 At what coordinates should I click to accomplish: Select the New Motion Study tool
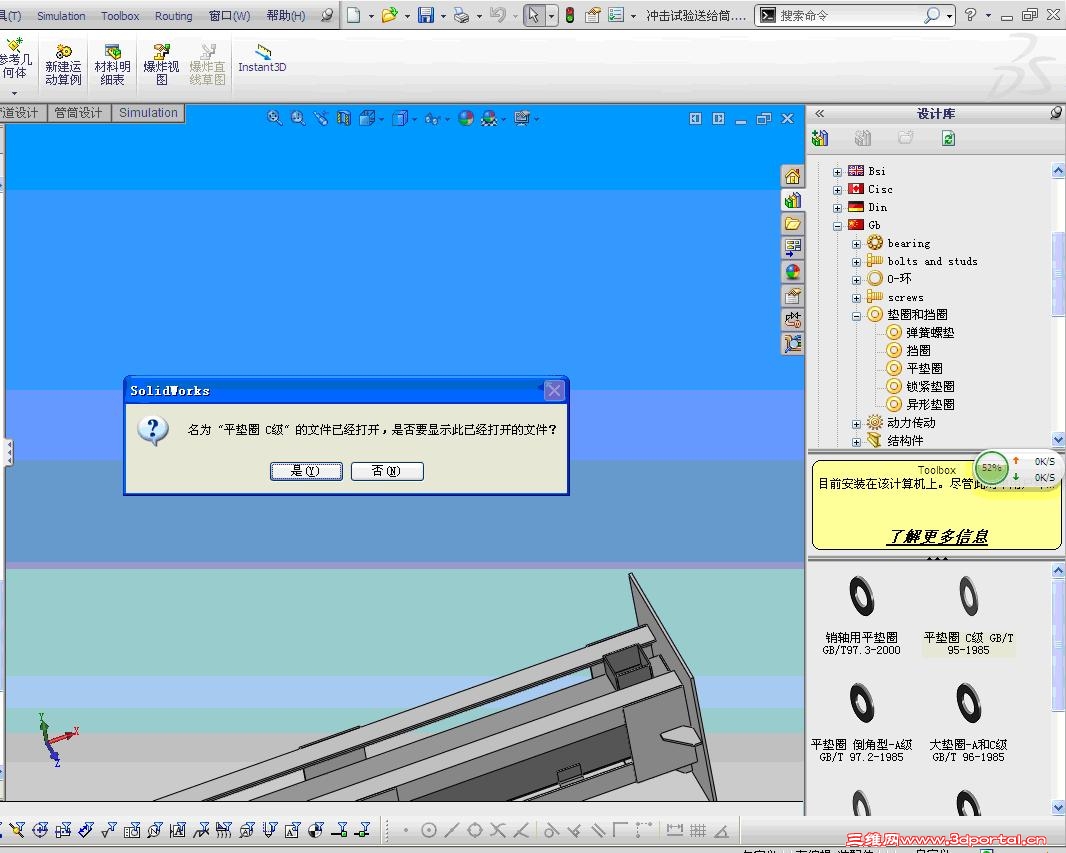pyautogui.click(x=63, y=65)
